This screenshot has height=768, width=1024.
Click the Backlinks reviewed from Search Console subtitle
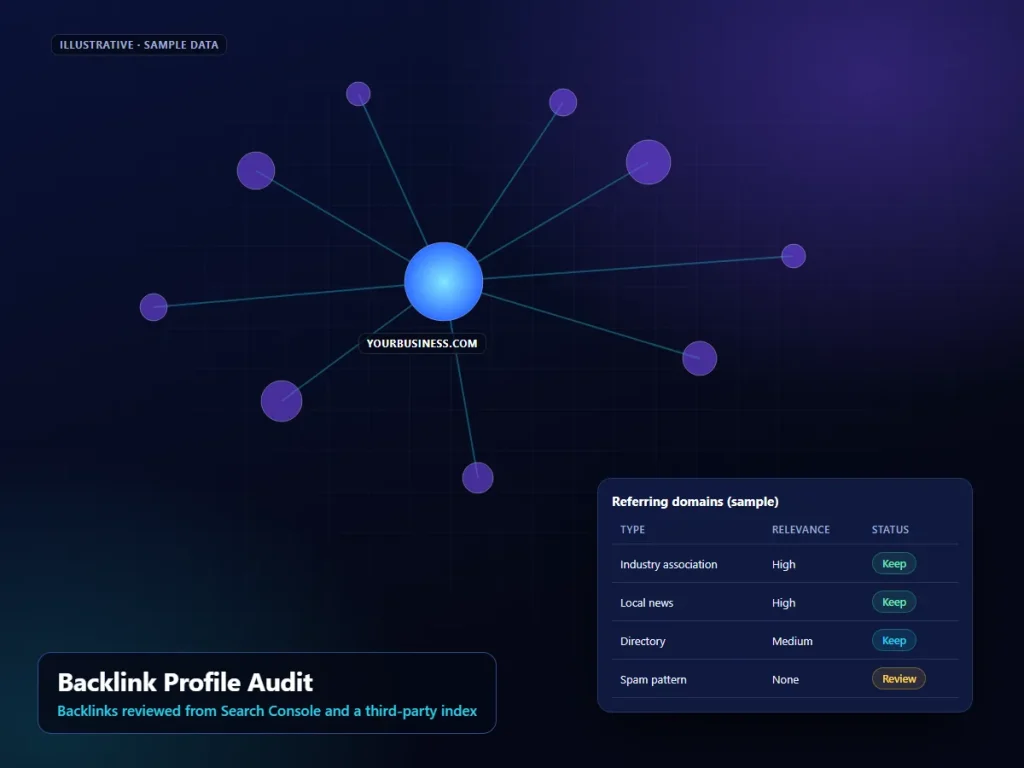tap(267, 711)
